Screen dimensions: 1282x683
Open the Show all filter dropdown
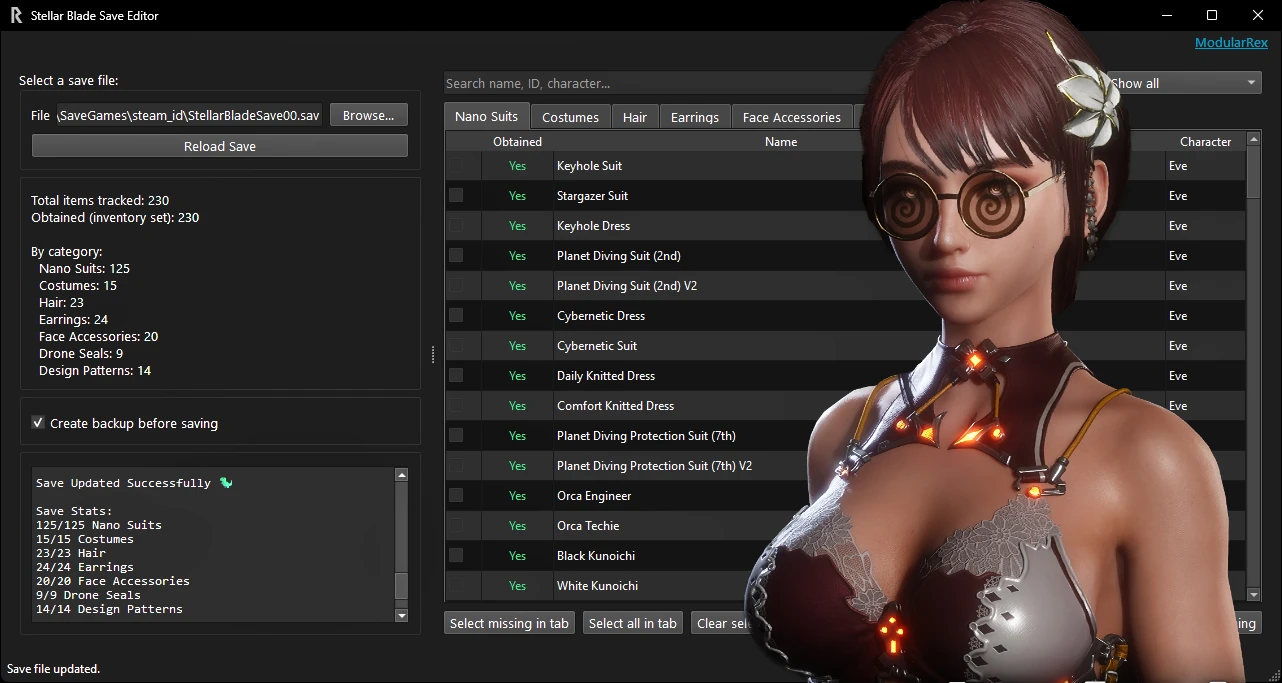click(1183, 83)
